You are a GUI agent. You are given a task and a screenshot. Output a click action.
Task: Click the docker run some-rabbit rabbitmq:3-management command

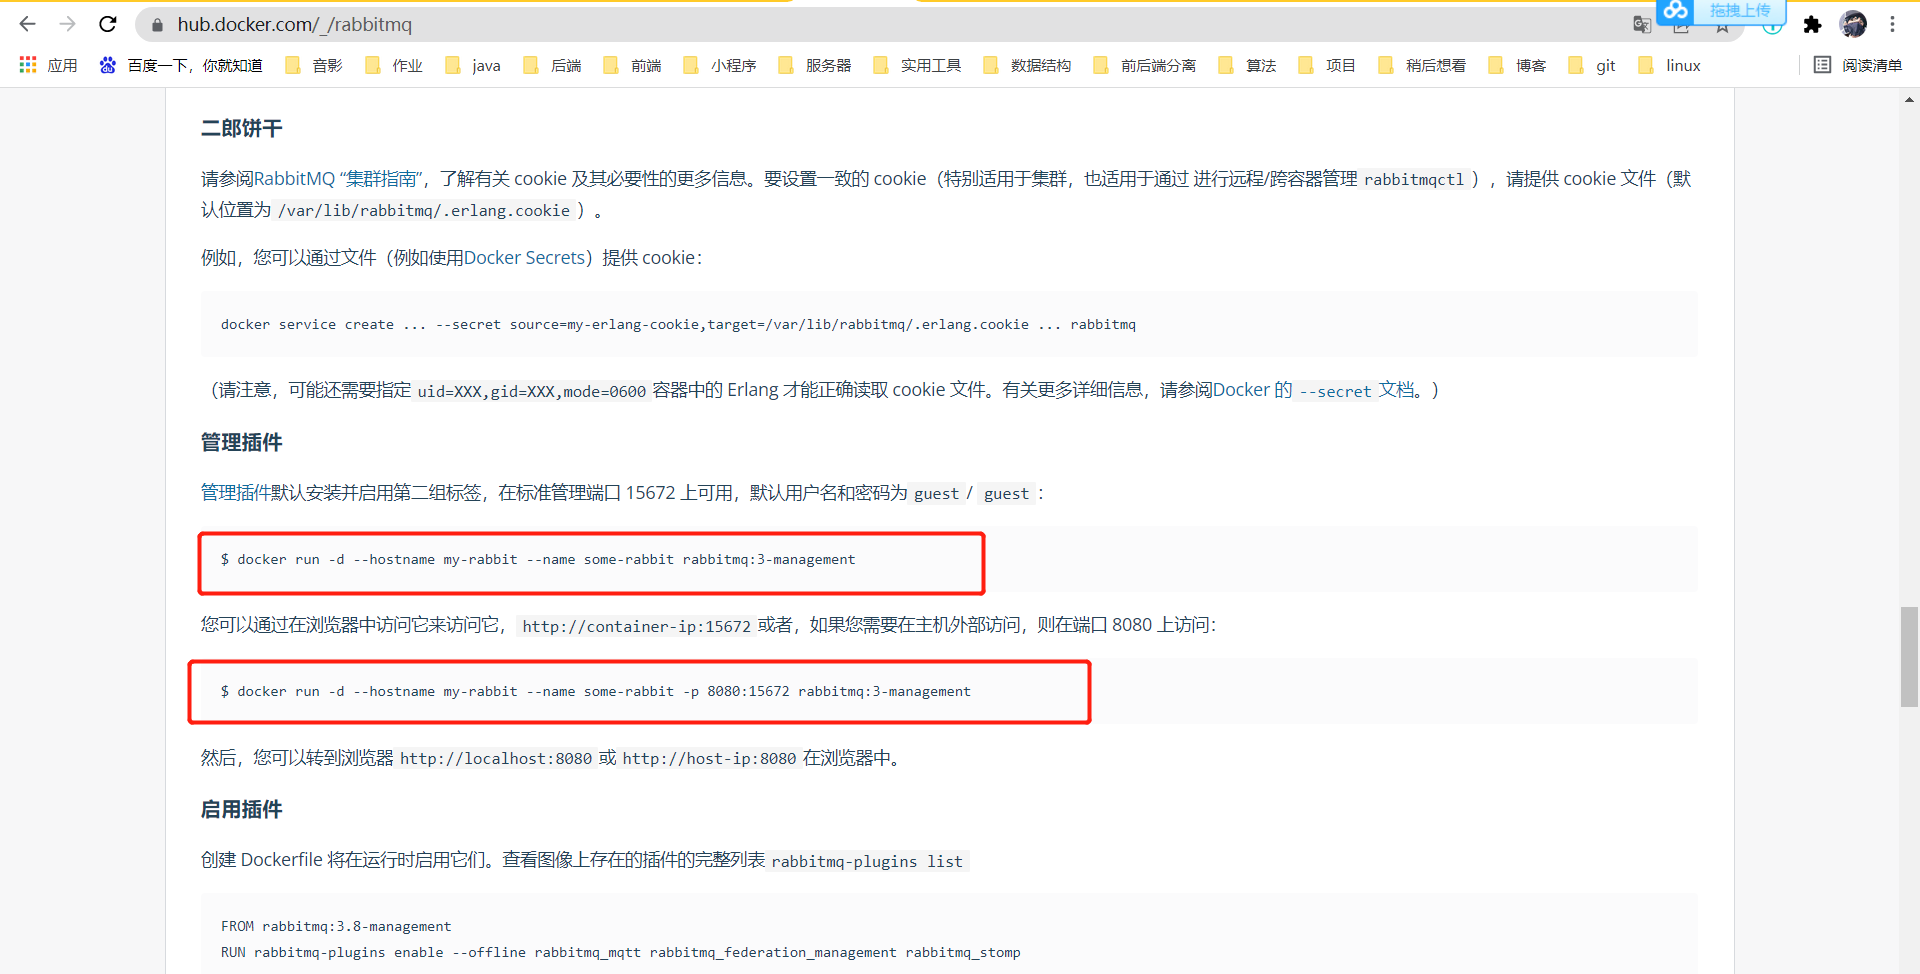(538, 559)
